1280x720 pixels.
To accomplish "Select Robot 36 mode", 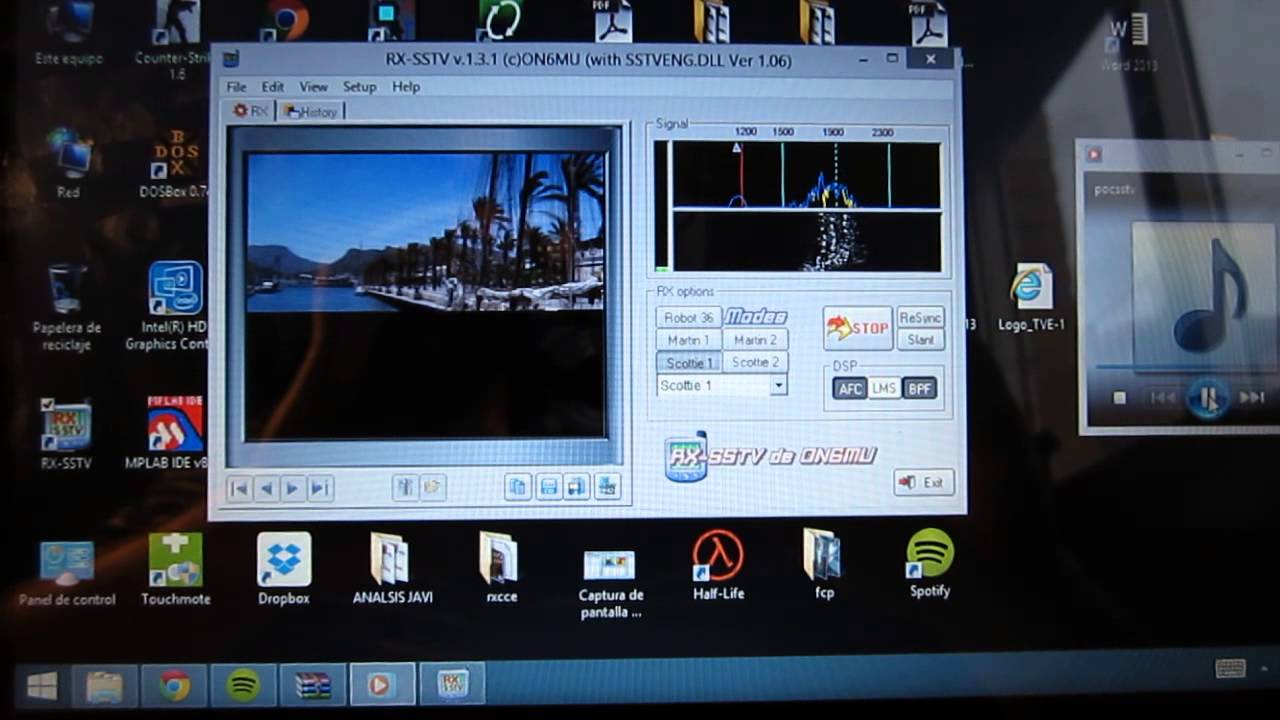I will tap(689, 318).
